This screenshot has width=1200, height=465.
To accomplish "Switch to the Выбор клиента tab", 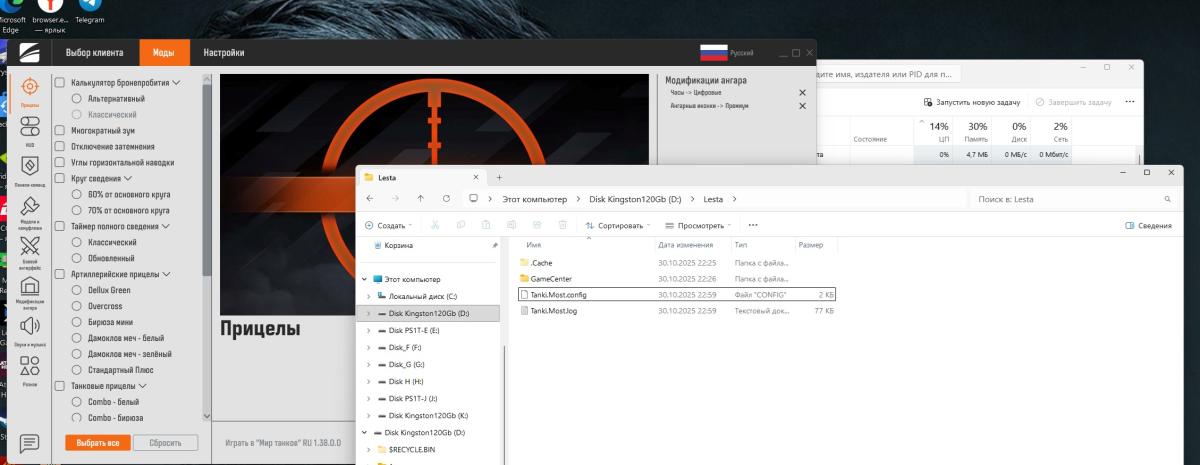I will click(94, 53).
